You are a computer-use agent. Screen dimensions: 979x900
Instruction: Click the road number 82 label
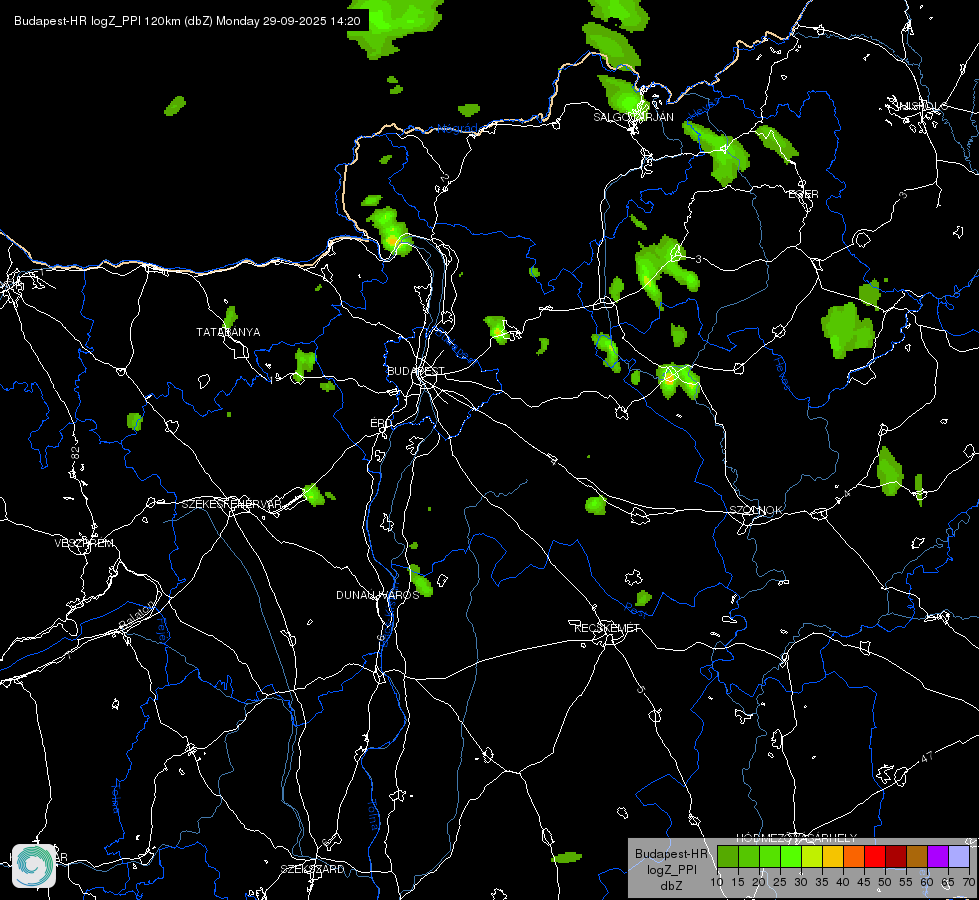point(76,454)
